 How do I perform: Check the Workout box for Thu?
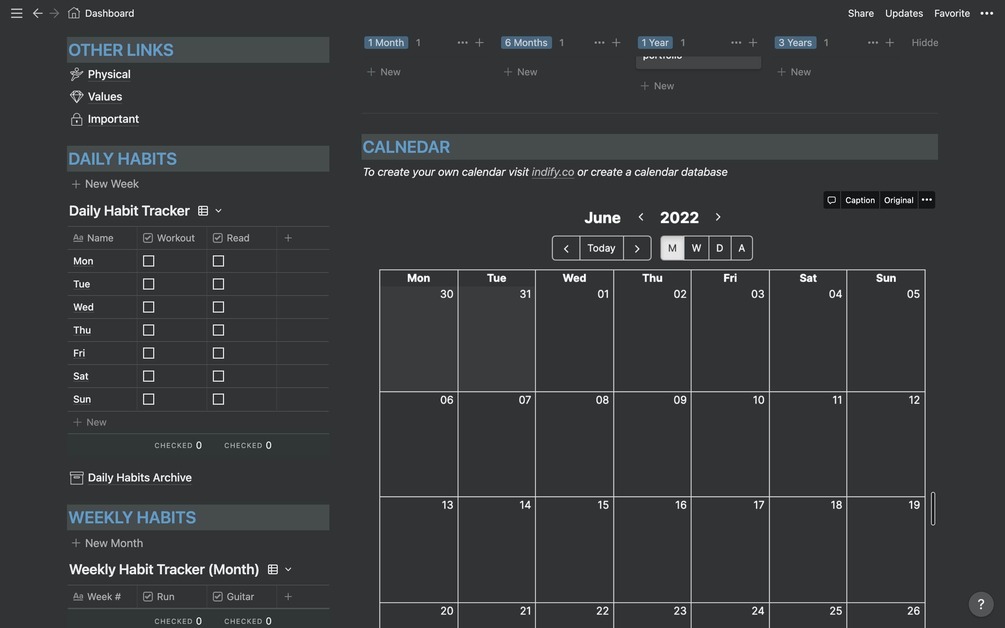click(149, 330)
